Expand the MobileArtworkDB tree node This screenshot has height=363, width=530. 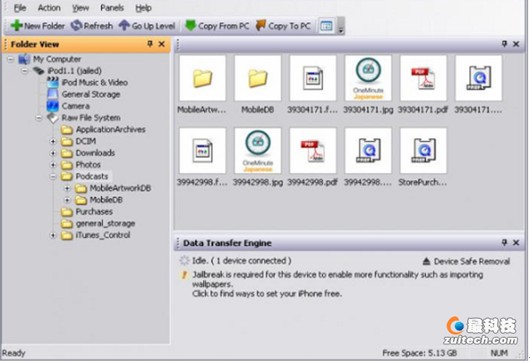67,188
